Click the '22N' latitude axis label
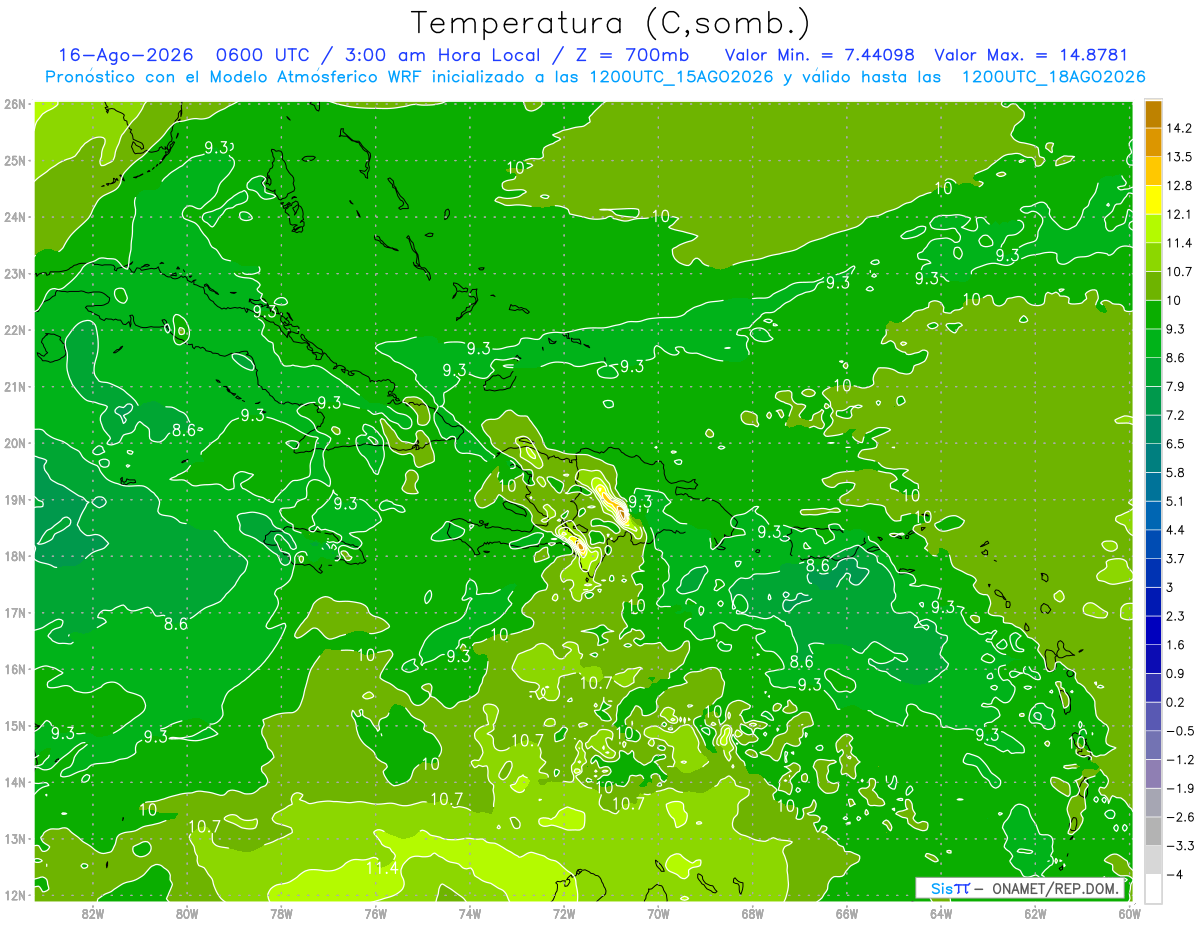Viewport: 1200px width, 927px height. [x=15, y=329]
